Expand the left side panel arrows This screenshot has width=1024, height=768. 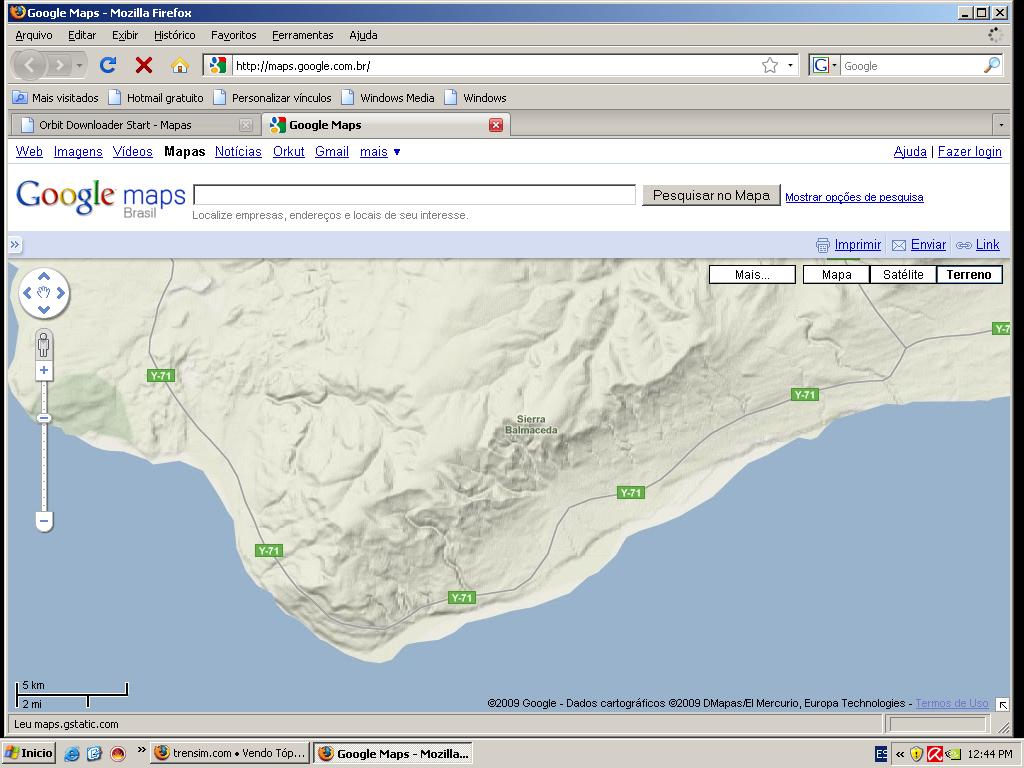click(x=15, y=245)
